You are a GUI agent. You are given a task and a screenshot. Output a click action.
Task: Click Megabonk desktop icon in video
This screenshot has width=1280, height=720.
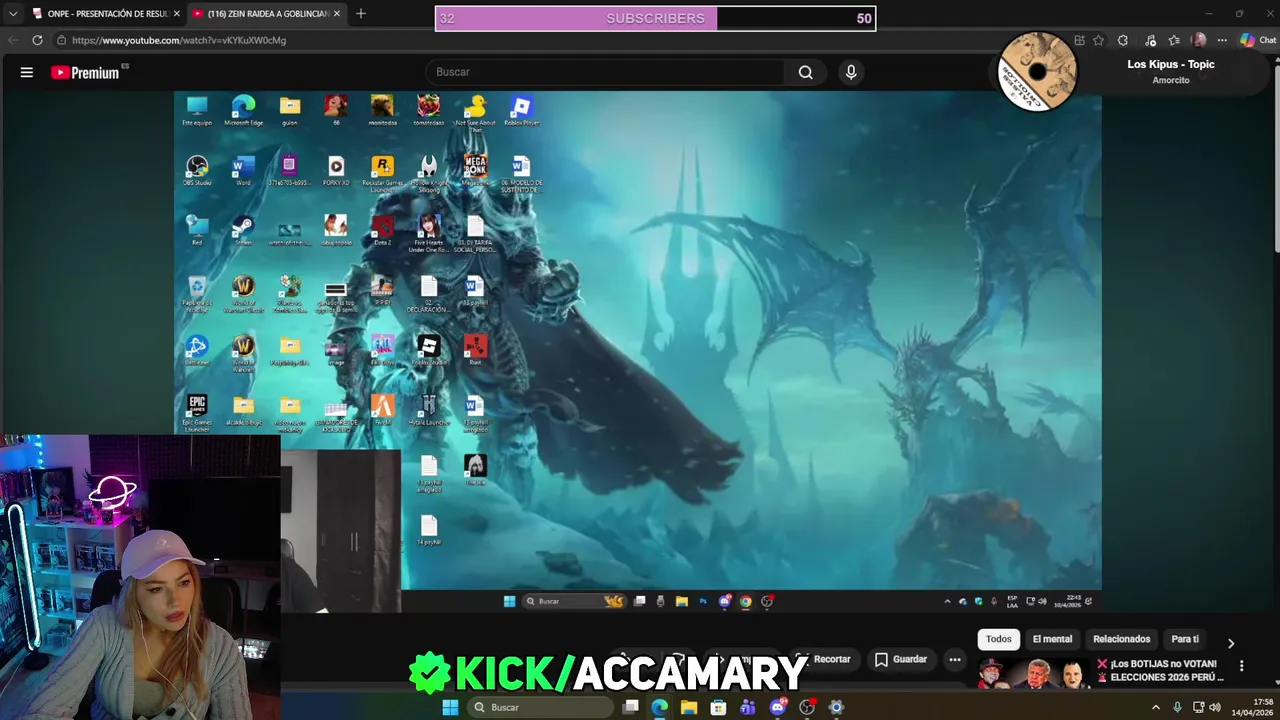point(475,170)
